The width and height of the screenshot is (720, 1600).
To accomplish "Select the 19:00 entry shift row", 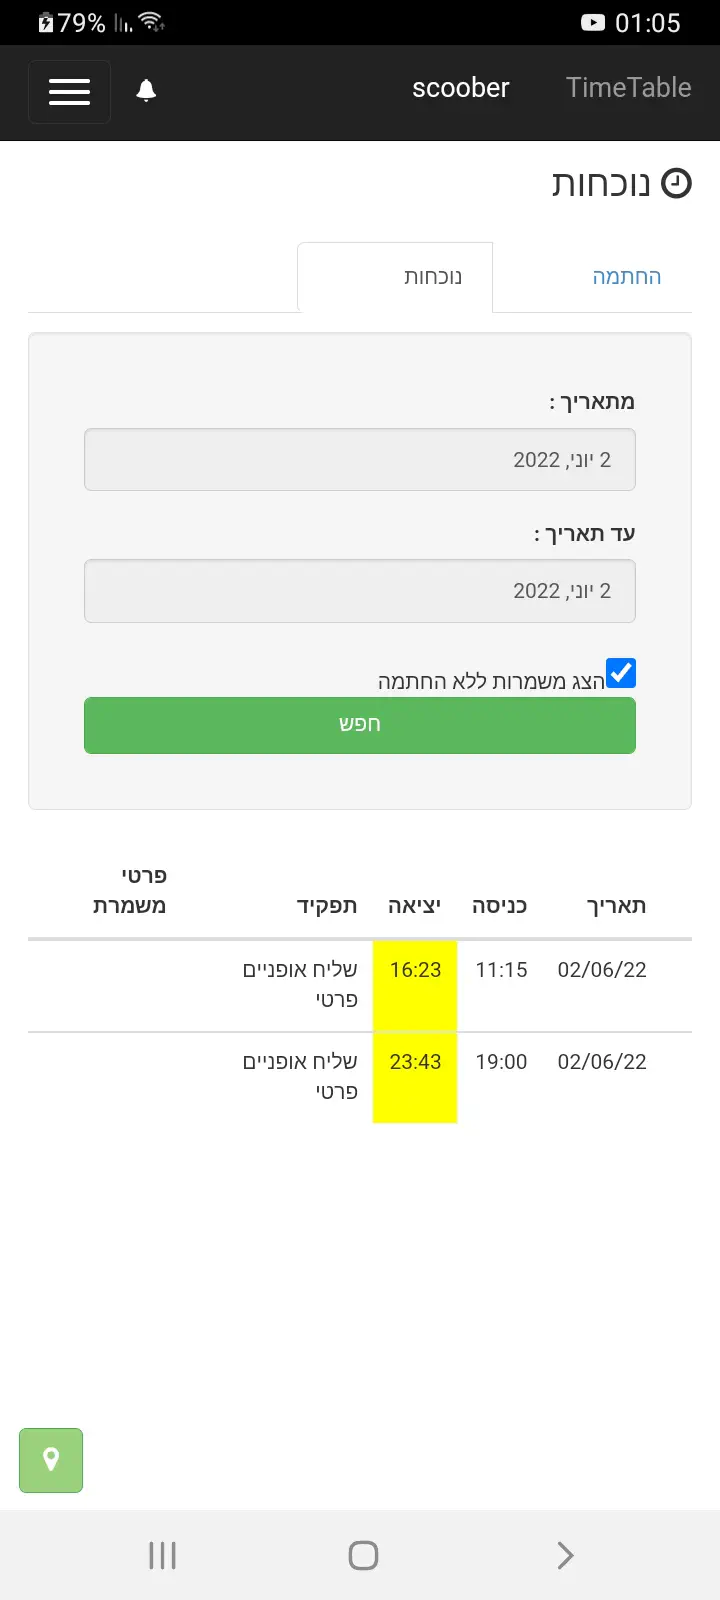I will (x=501, y=1062).
